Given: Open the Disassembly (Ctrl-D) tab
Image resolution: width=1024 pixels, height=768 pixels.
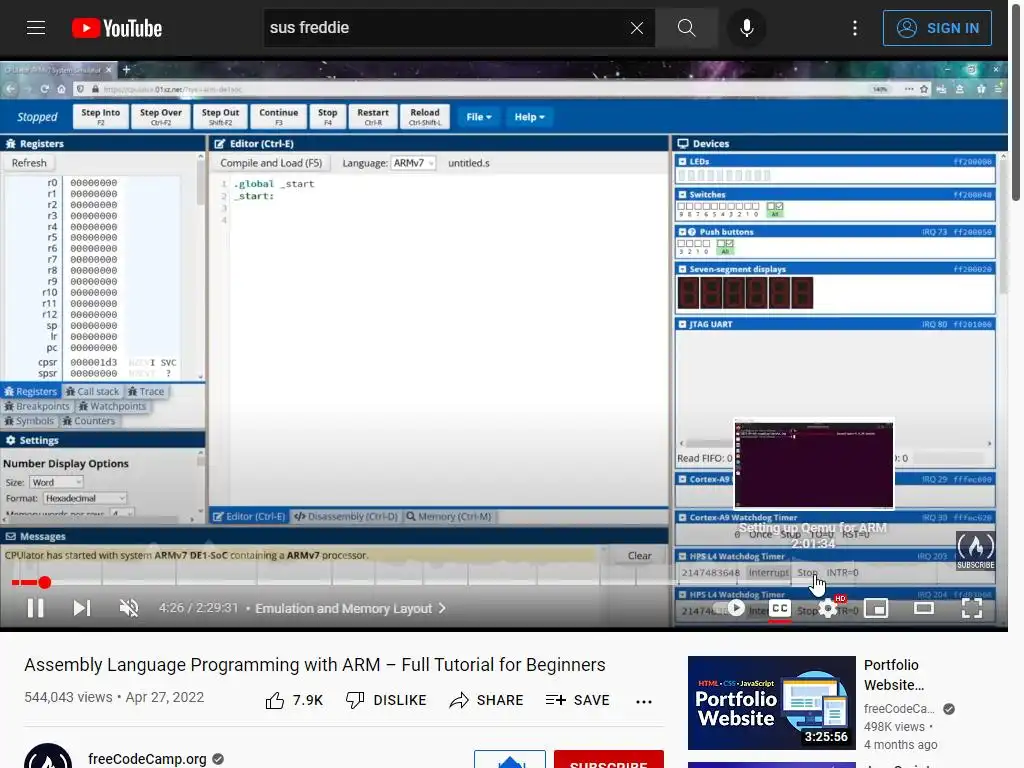Looking at the screenshot, I should (x=345, y=516).
